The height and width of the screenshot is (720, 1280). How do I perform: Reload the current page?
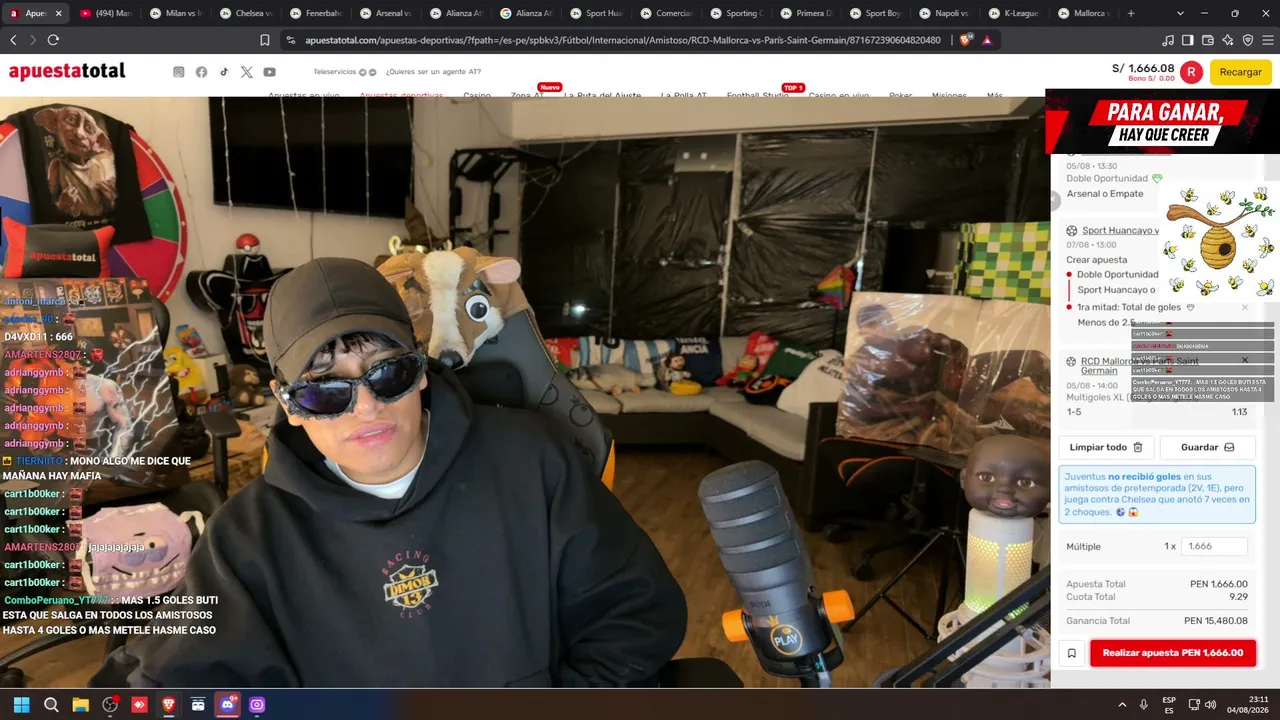(x=53, y=40)
